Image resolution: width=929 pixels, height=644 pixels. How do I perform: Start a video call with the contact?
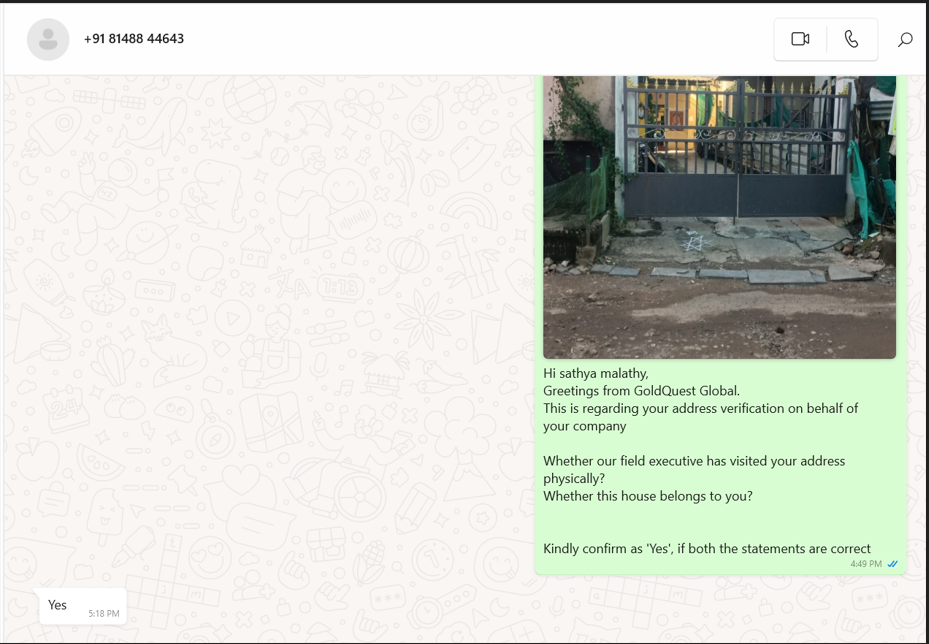pos(800,39)
